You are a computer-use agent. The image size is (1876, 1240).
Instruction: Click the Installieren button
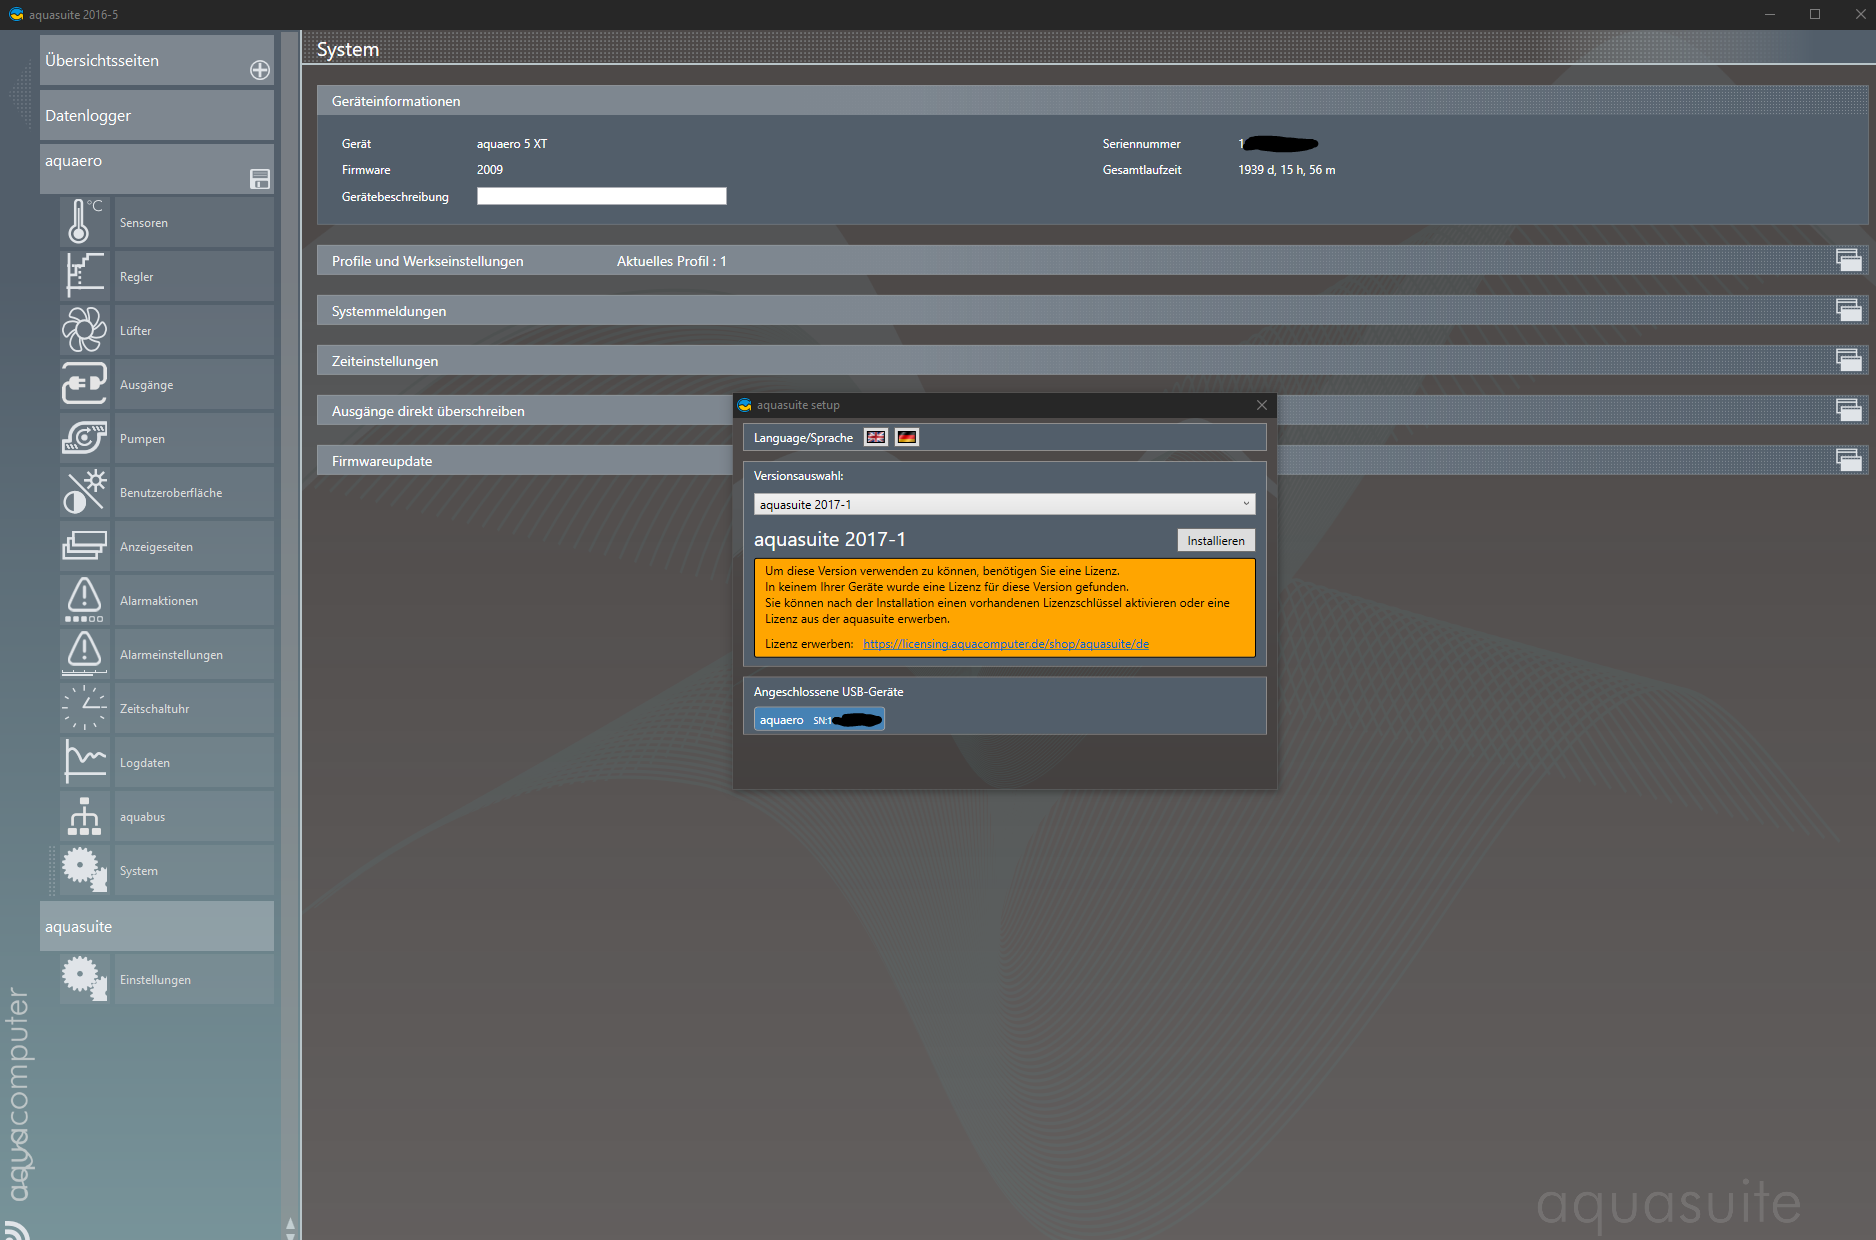tap(1216, 540)
